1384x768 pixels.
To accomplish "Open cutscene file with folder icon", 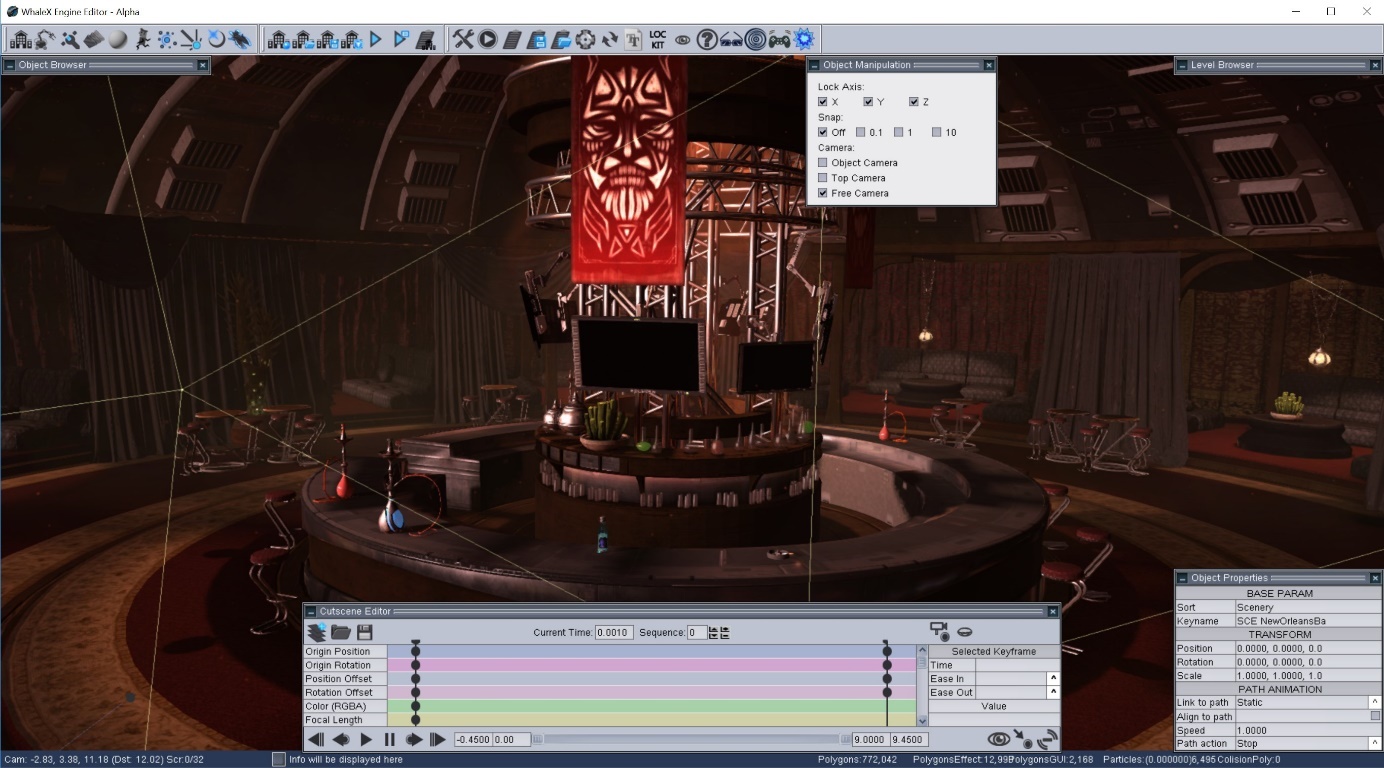I will 341,632.
